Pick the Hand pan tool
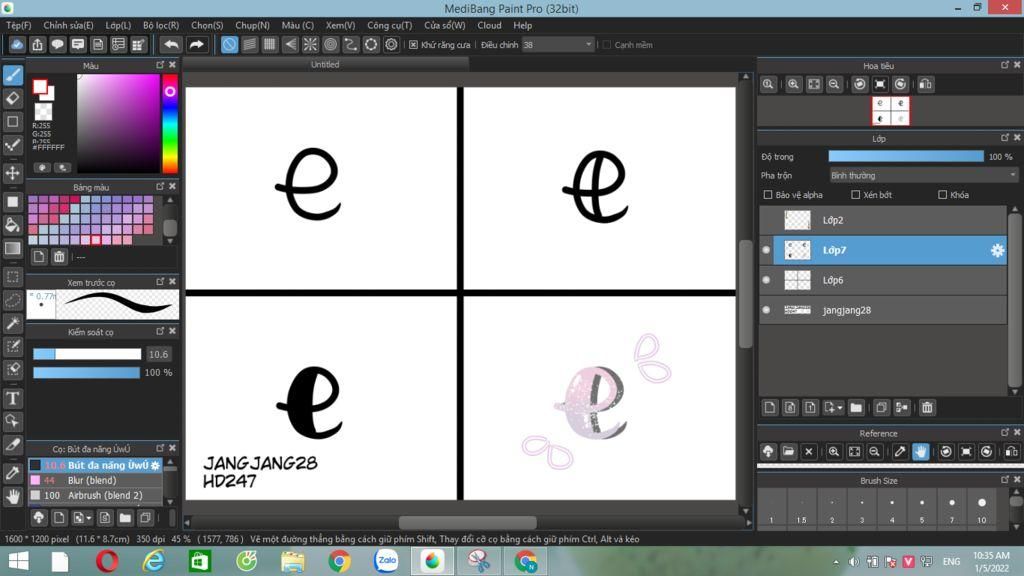The height and width of the screenshot is (576, 1024). [12, 496]
